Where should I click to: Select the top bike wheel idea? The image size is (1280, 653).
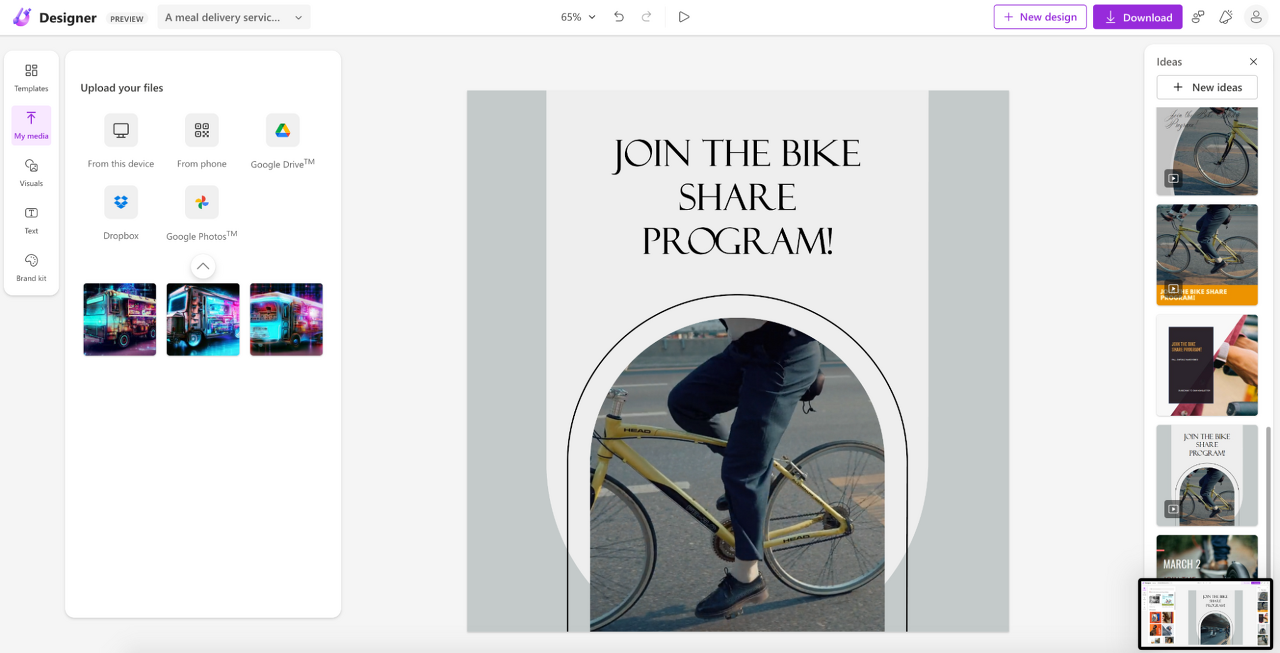tap(1207, 152)
